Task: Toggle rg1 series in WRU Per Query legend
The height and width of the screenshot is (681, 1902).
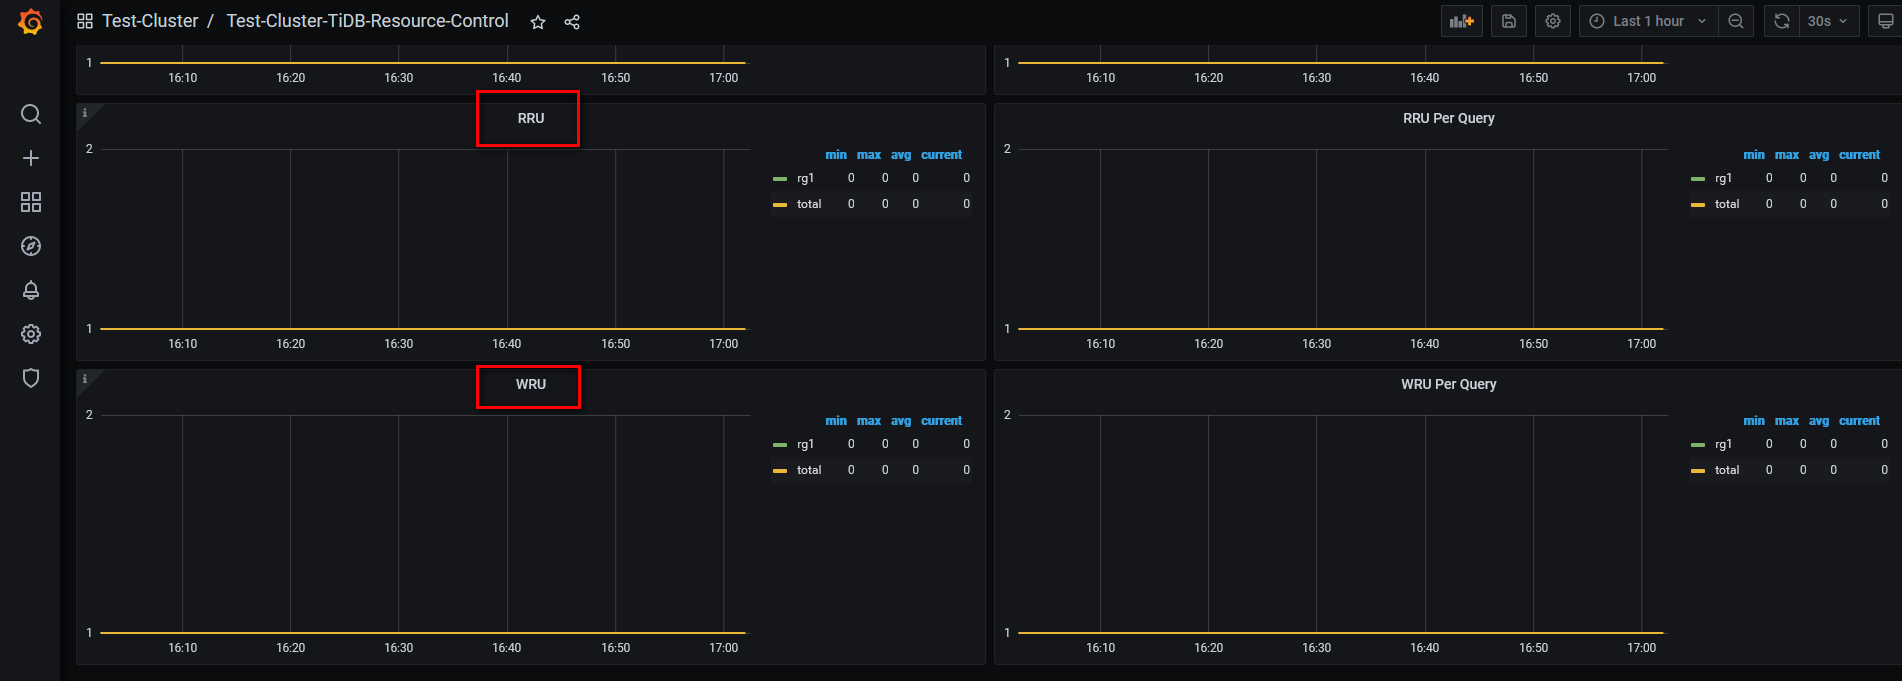Action: point(1723,444)
